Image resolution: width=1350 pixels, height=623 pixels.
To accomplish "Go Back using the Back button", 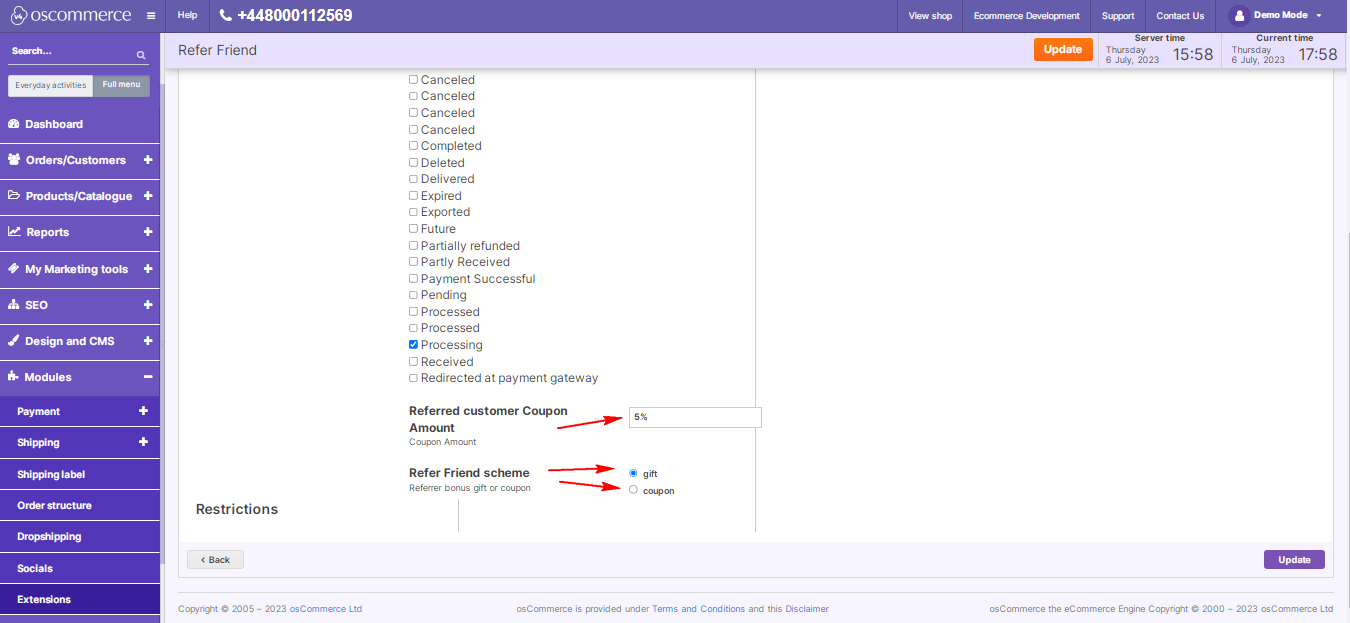I will (215, 559).
